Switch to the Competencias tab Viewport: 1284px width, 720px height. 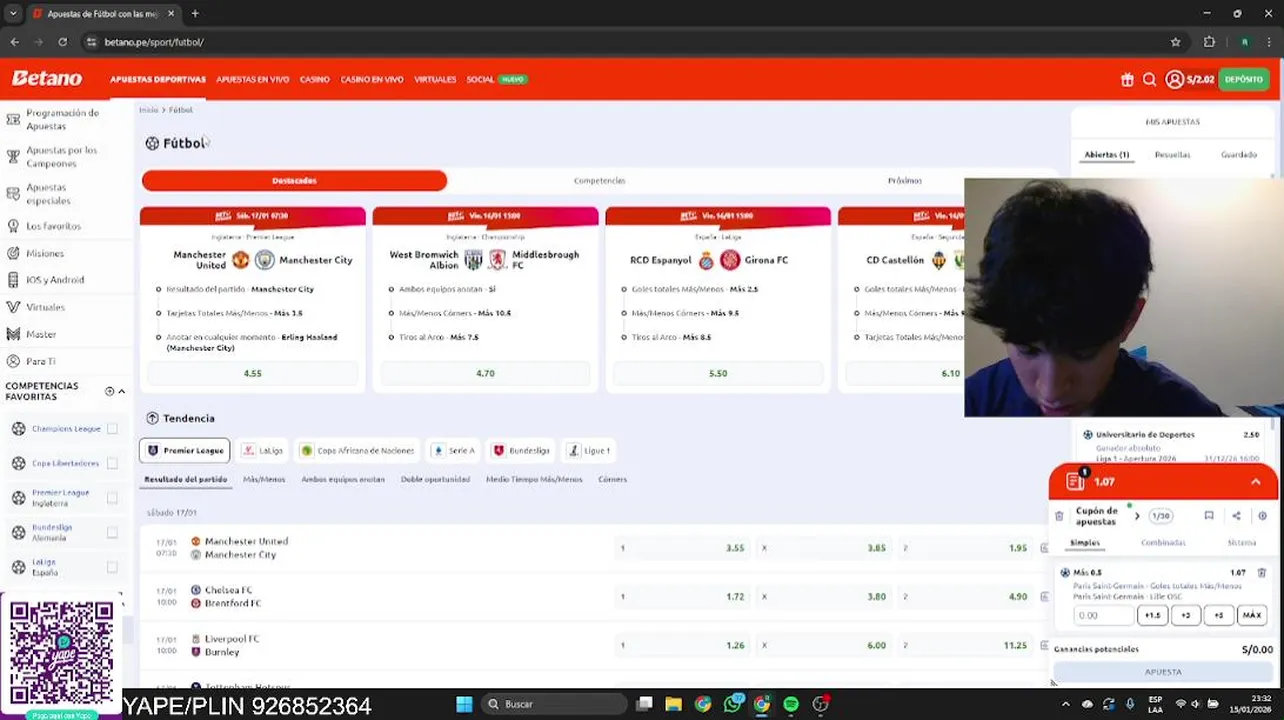point(599,181)
